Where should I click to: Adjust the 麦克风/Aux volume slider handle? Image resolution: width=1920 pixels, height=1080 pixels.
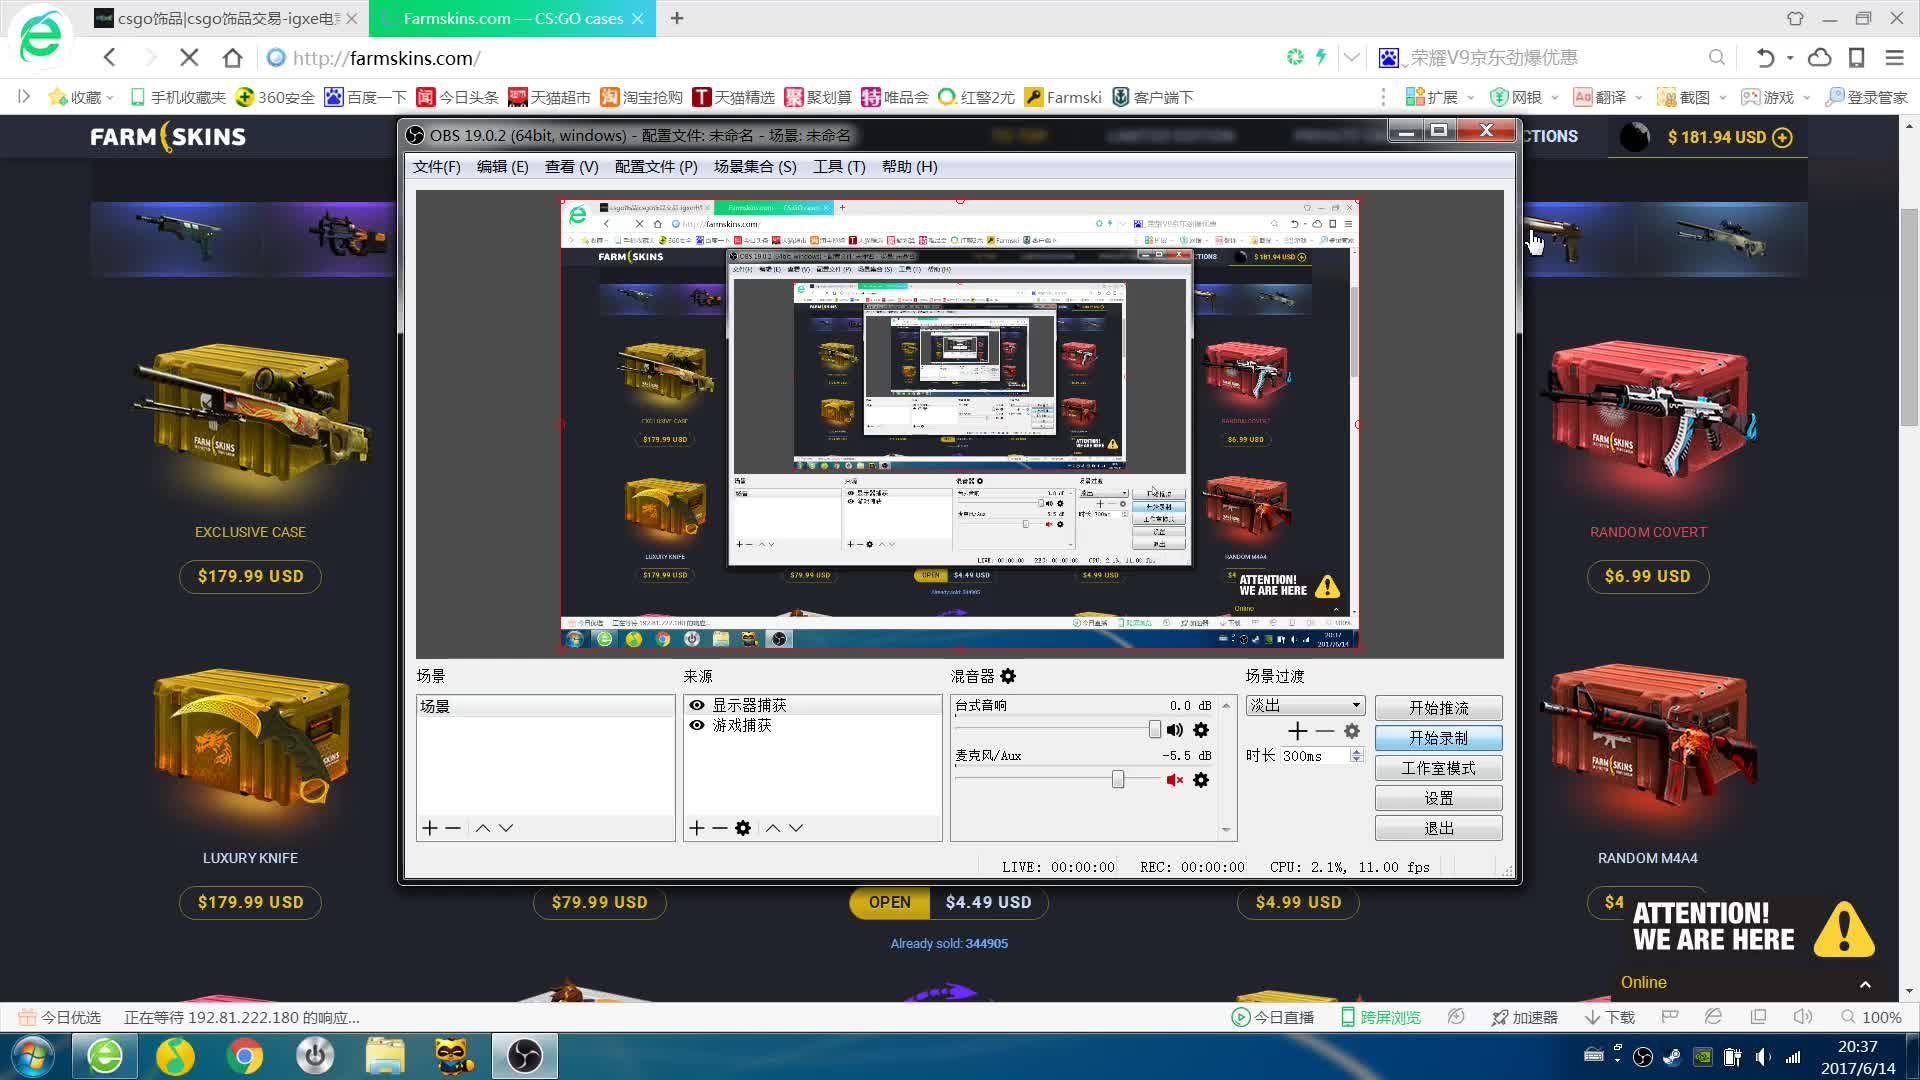point(1118,779)
